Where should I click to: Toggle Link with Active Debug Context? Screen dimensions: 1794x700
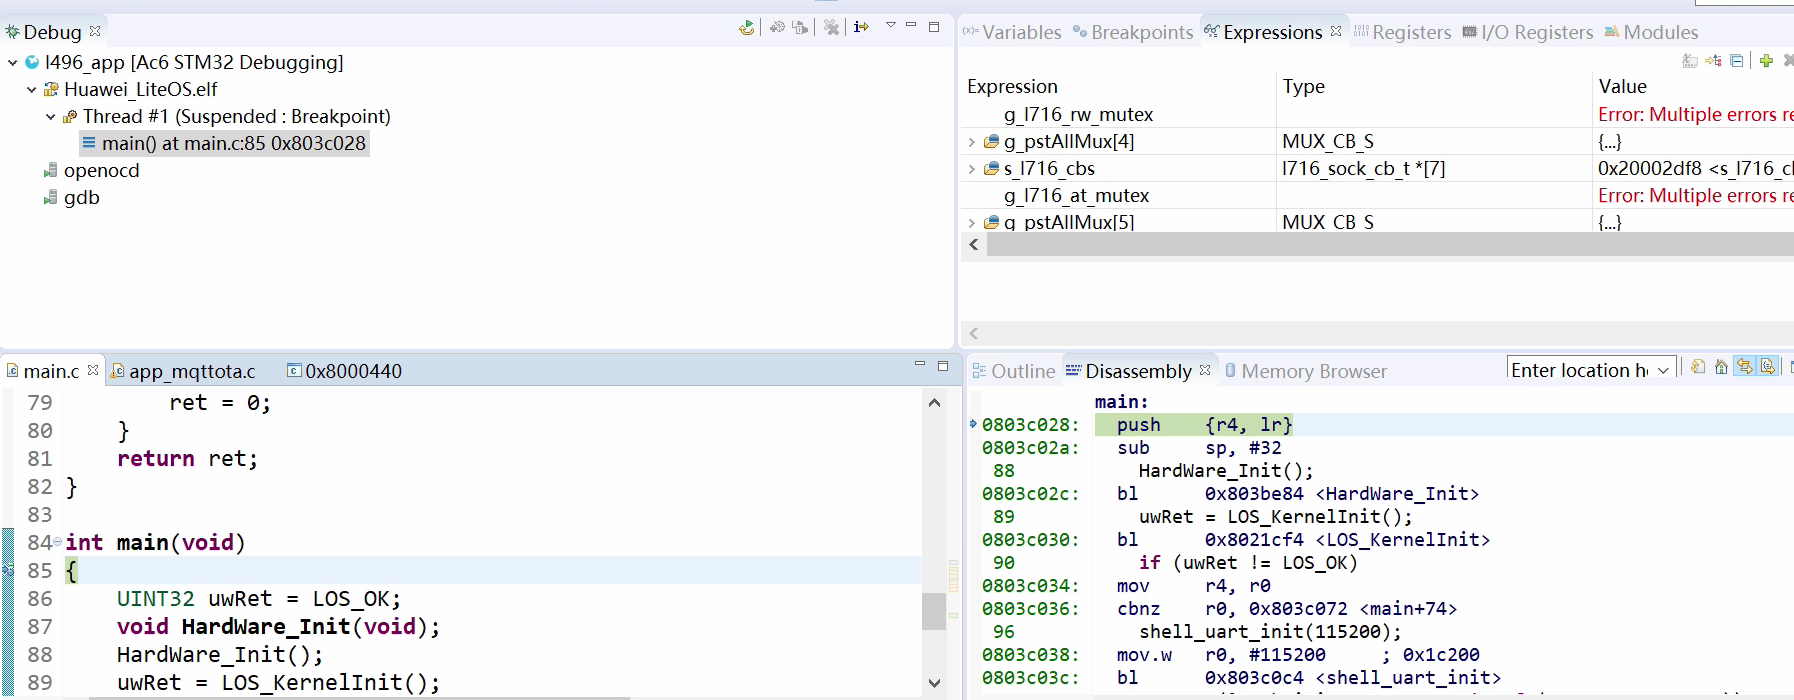click(1744, 367)
